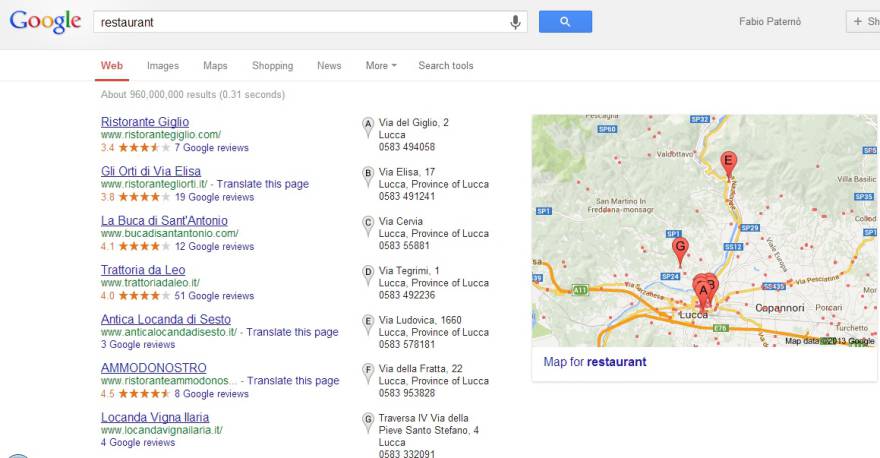Click the phone number 0583 494058
Image resolution: width=880 pixels, height=458 pixels.
click(407, 147)
